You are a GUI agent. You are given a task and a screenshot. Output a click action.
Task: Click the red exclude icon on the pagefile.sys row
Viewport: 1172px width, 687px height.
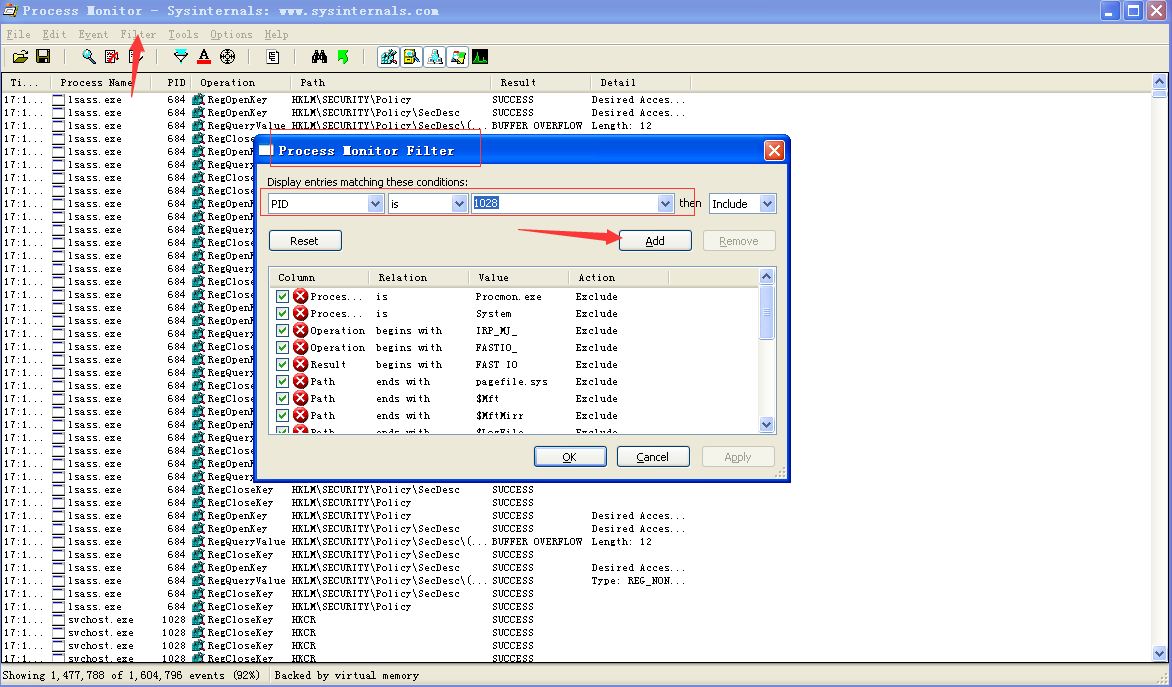300,381
